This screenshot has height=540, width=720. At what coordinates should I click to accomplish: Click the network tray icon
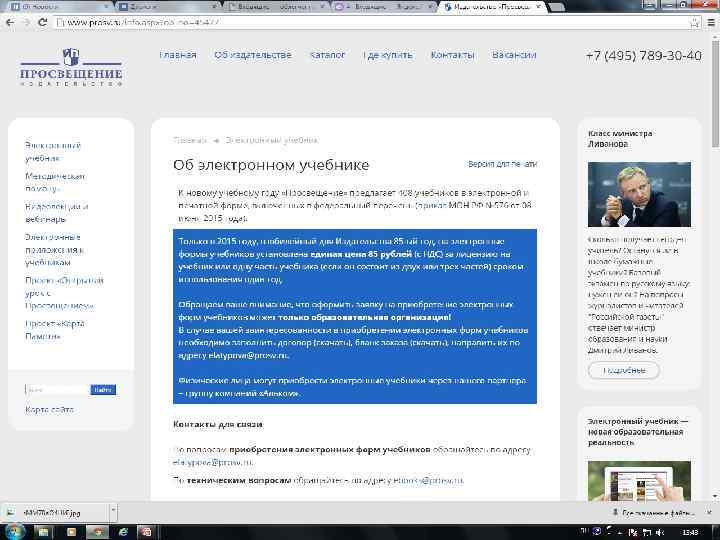pos(647,532)
